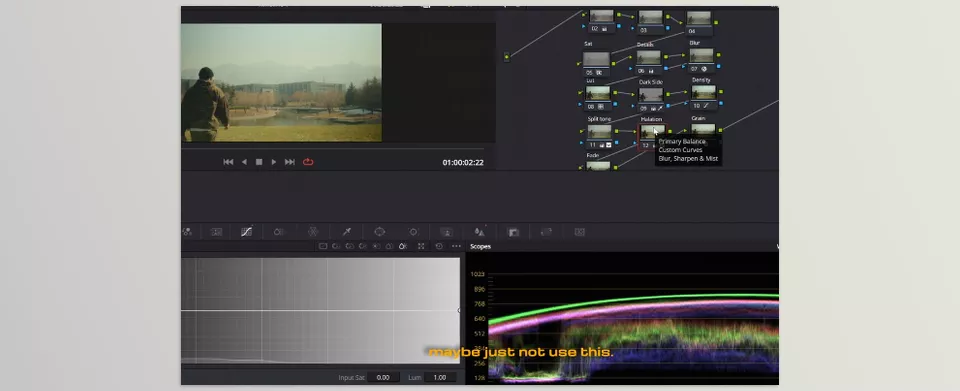Image resolution: width=960 pixels, height=391 pixels.
Task: Click the Dark Side node label
Action: 651,81
